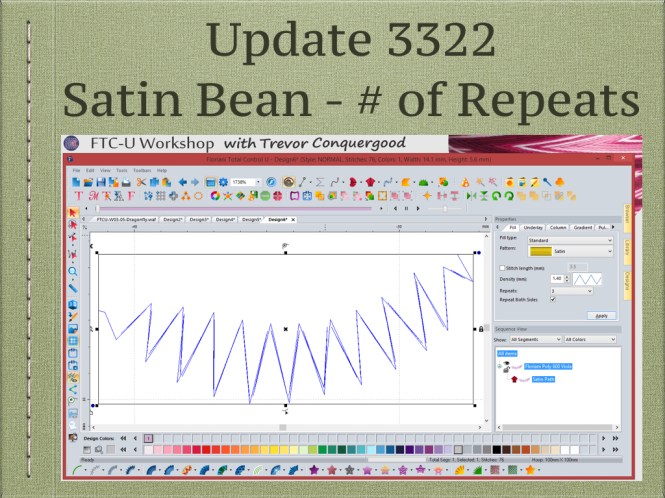The height and width of the screenshot is (498, 665).
Task: Click the Apply button
Action: 601,315
